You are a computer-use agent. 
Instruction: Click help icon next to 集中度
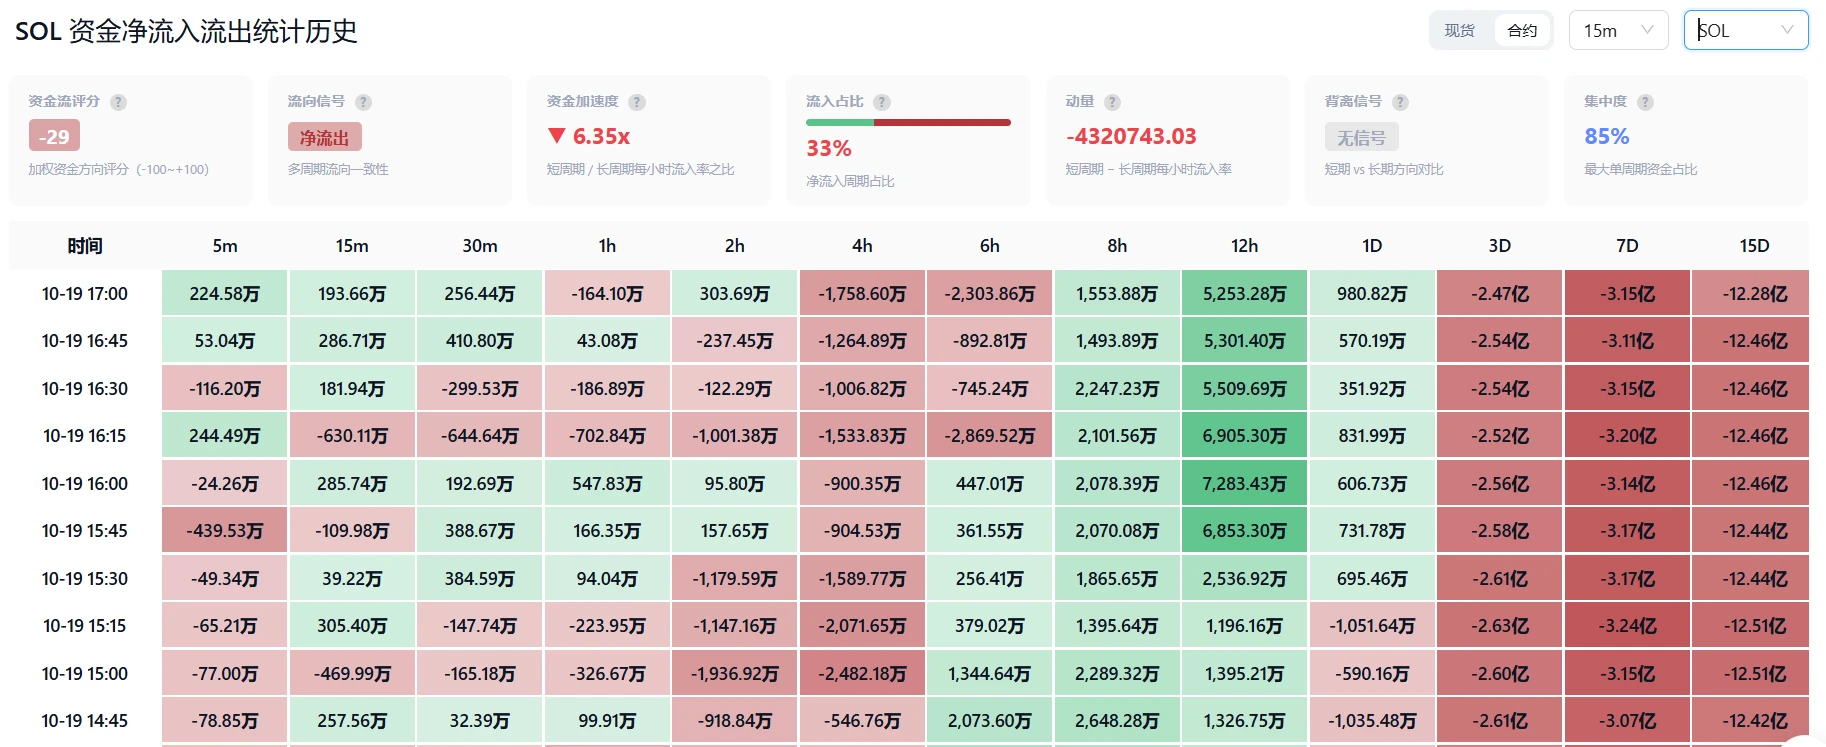tap(1645, 102)
